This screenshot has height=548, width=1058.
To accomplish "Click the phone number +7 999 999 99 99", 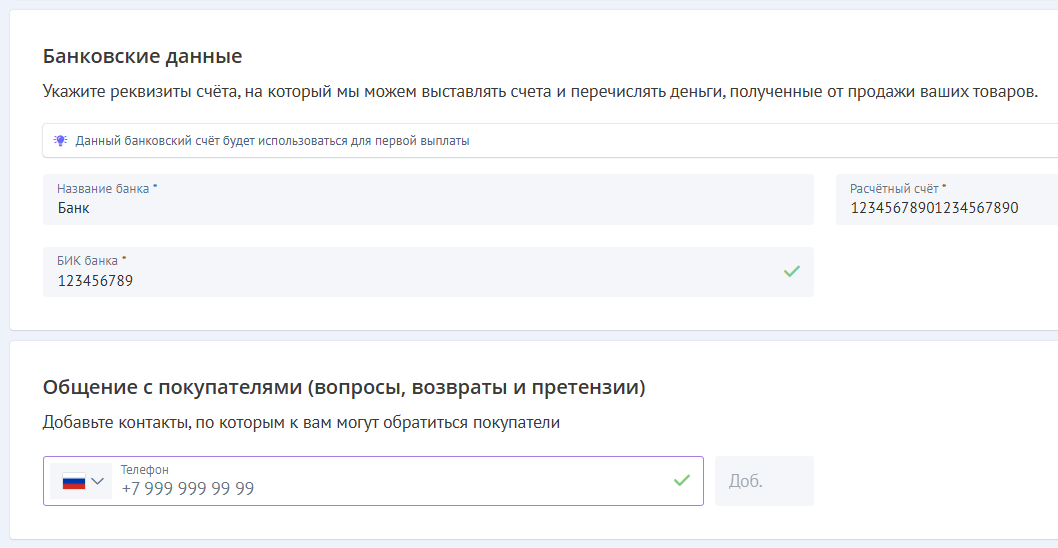I will (188, 489).
